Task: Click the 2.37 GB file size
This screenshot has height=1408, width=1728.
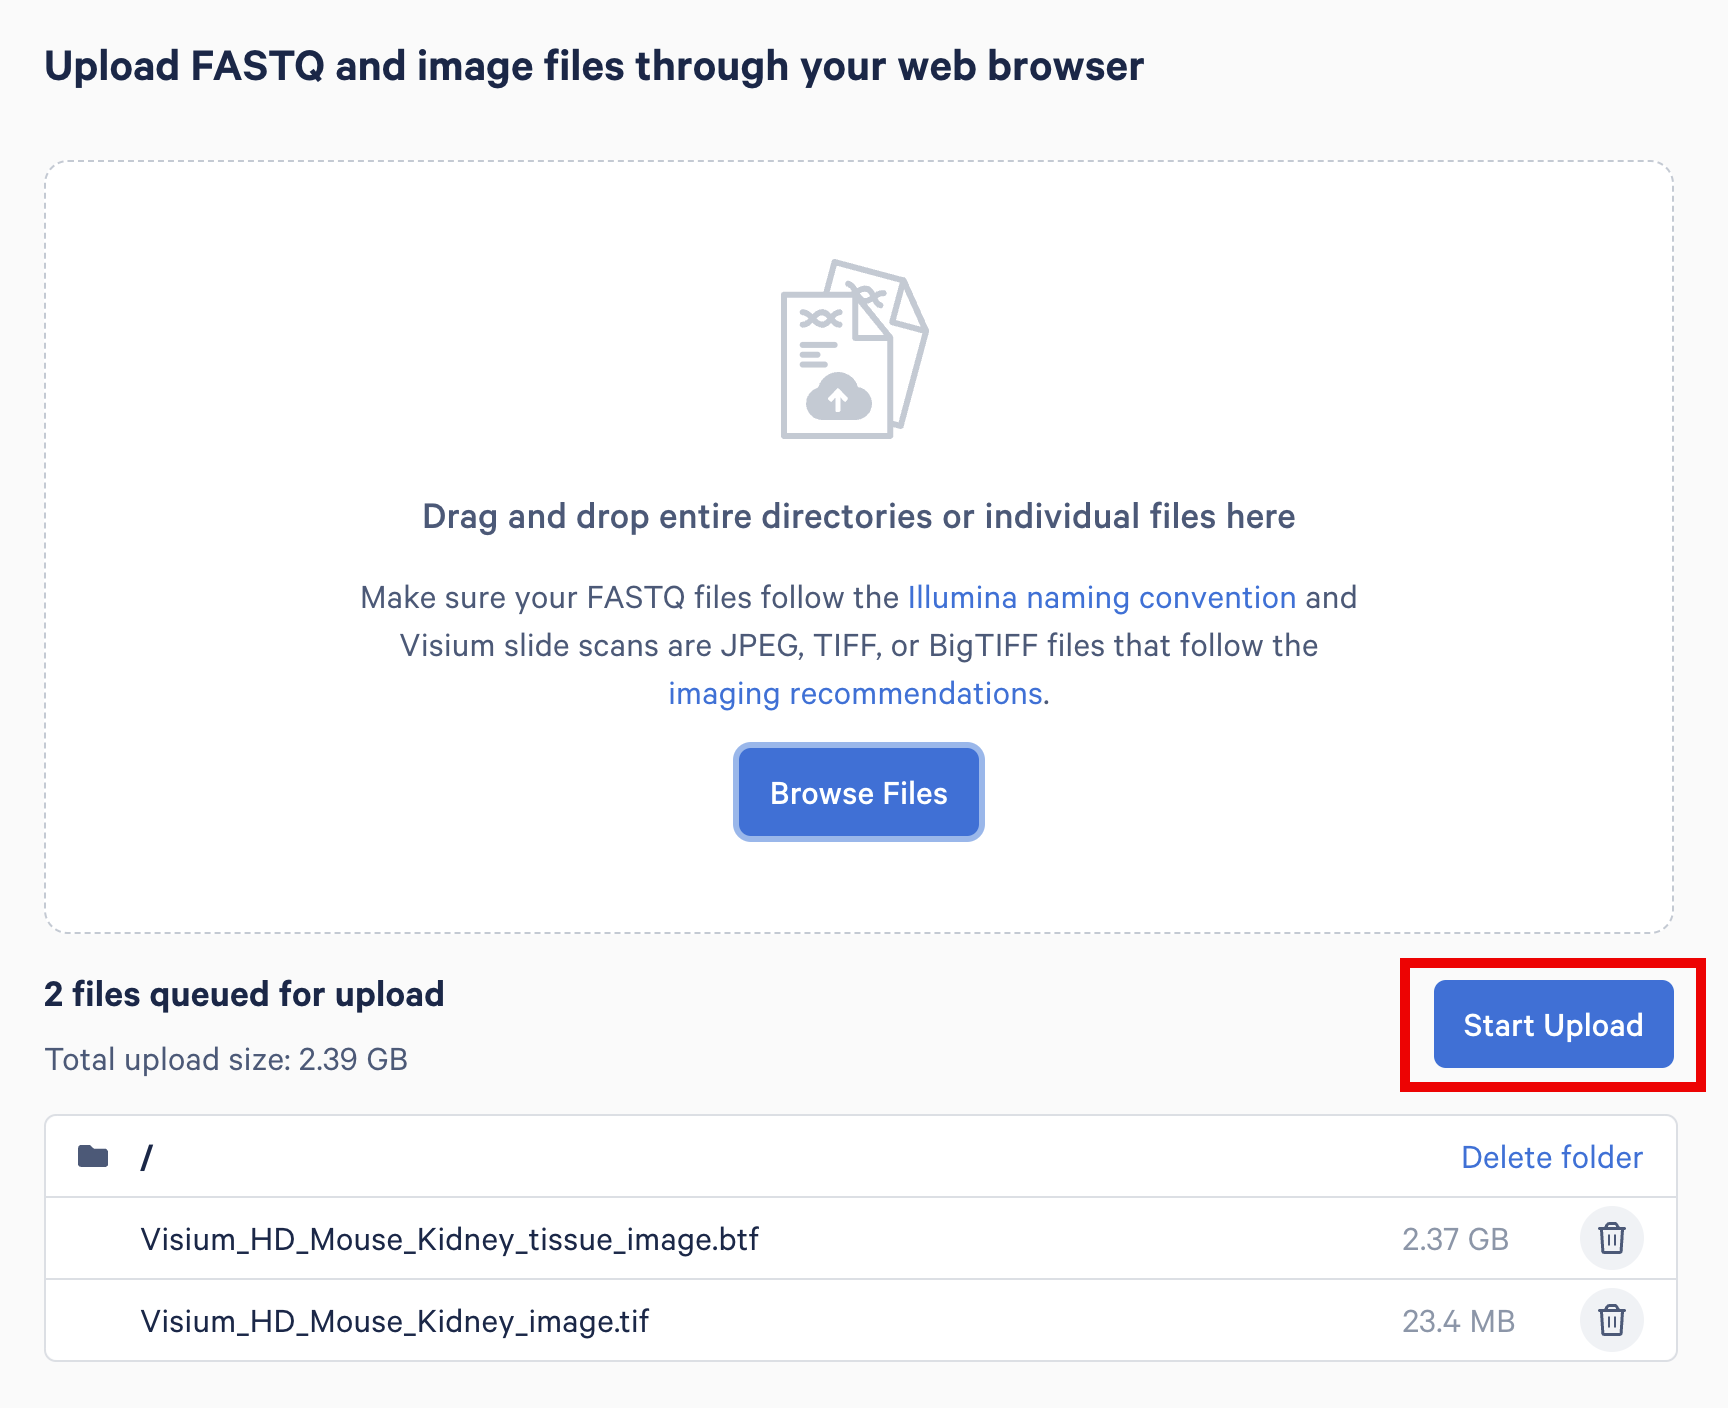Action: click(x=1454, y=1239)
